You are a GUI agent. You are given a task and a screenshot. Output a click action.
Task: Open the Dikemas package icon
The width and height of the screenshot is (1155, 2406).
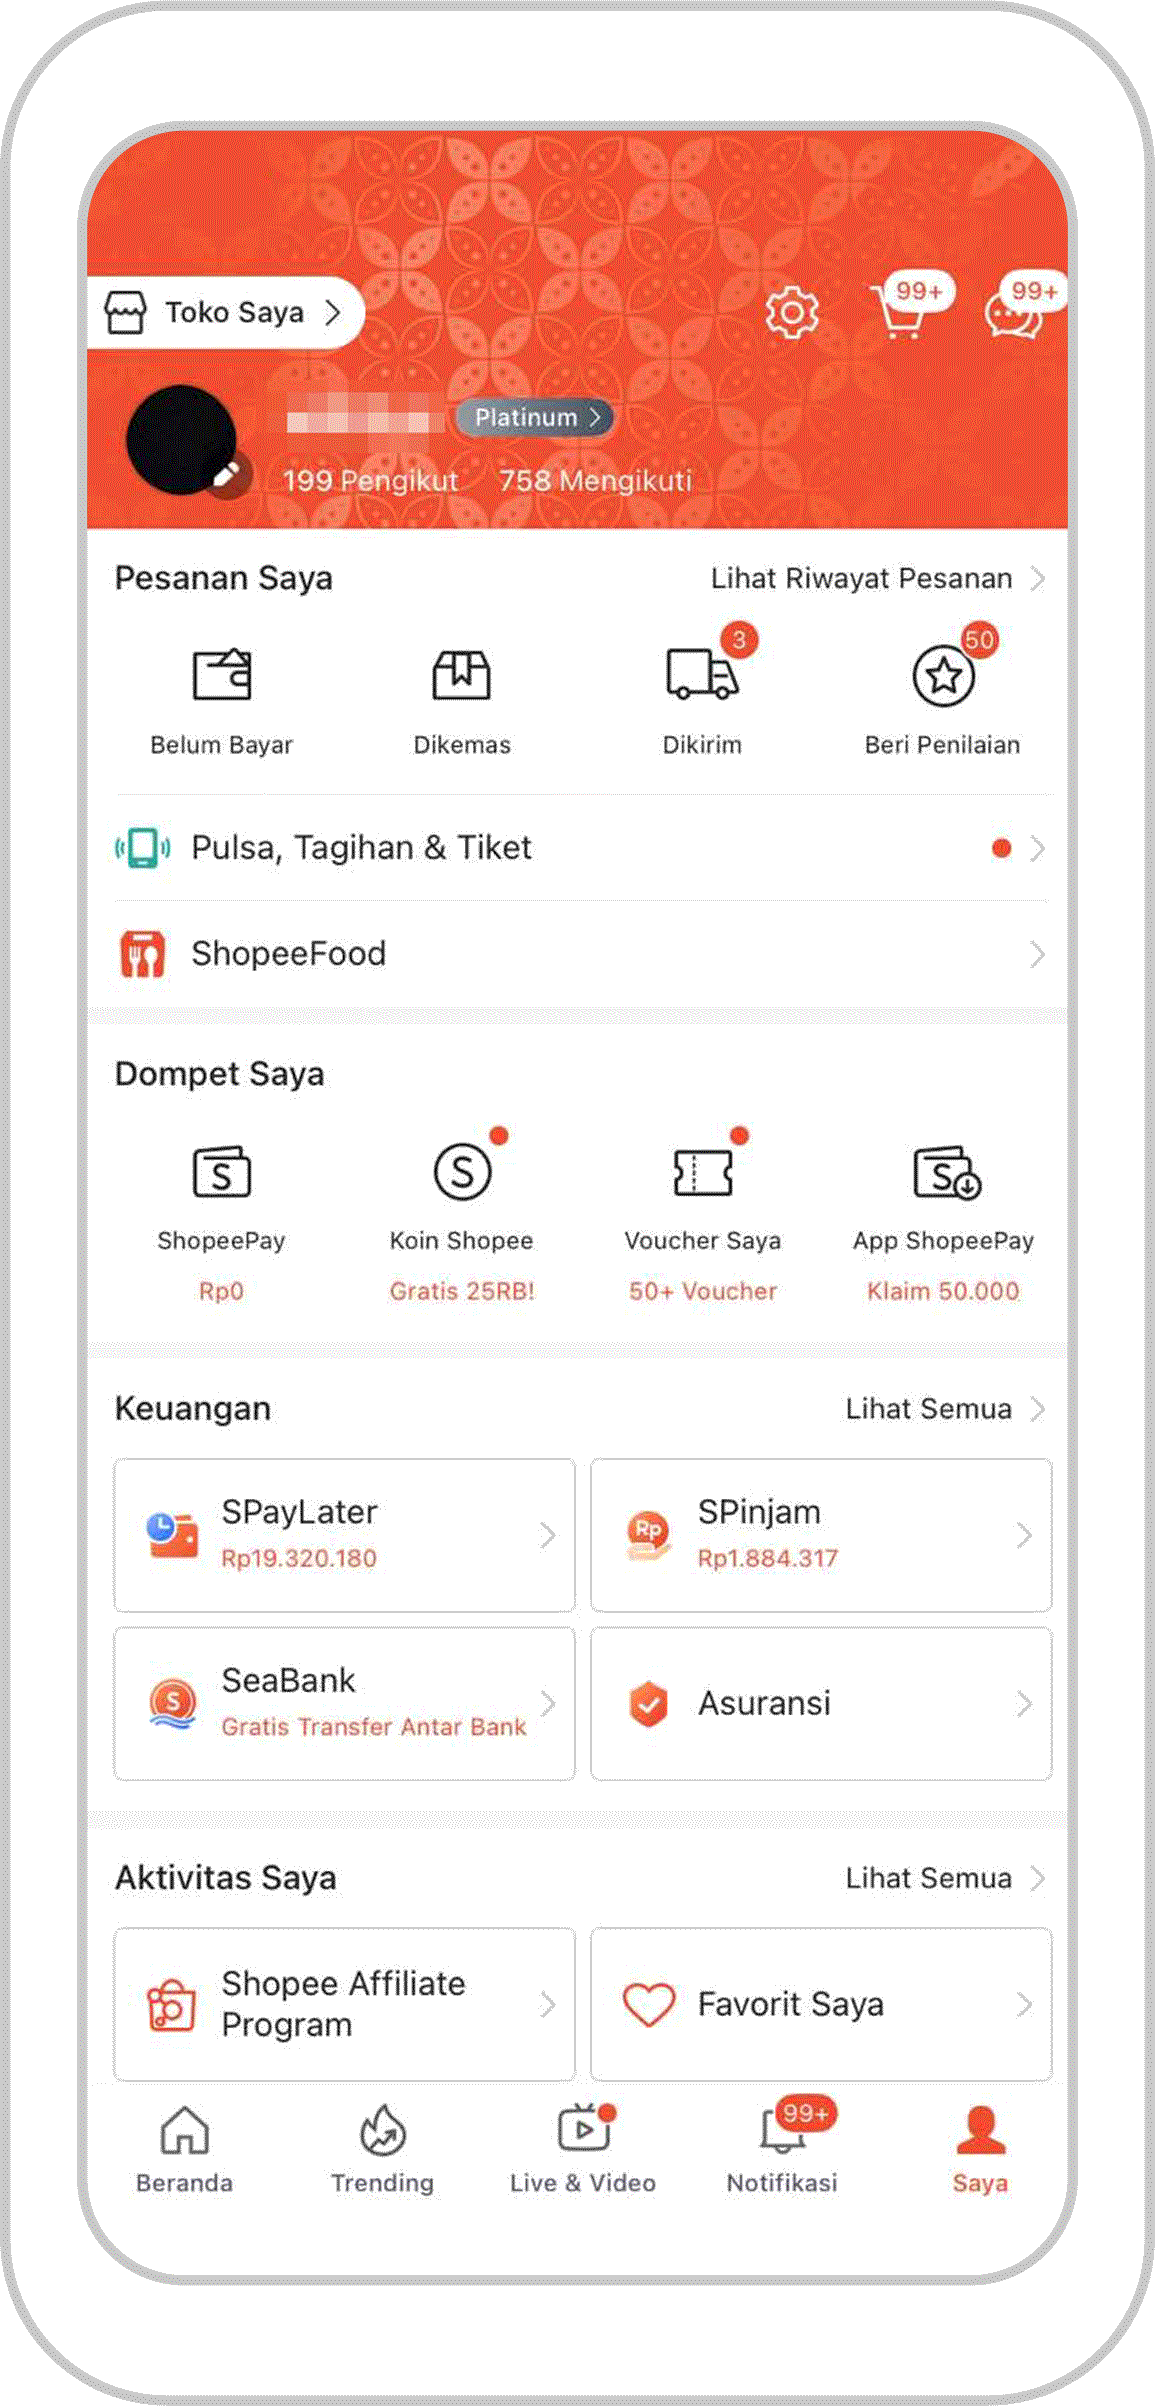(461, 674)
